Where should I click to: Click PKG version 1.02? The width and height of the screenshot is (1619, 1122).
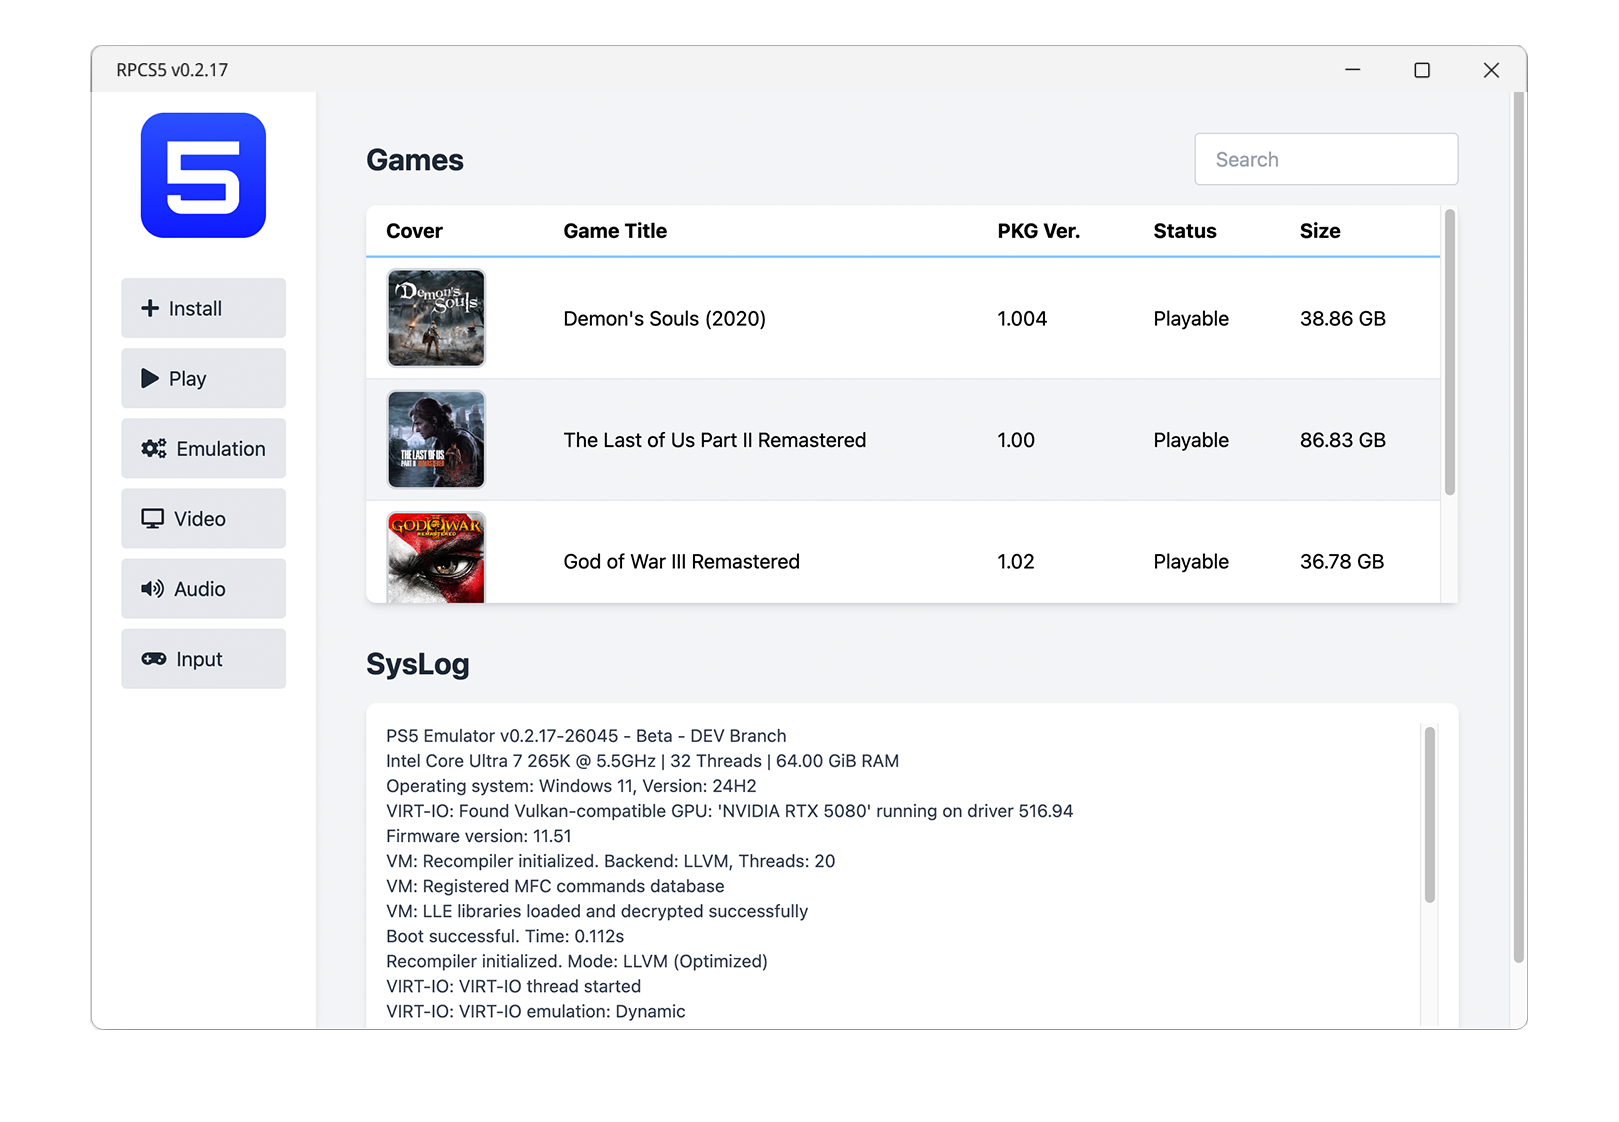[1016, 562]
